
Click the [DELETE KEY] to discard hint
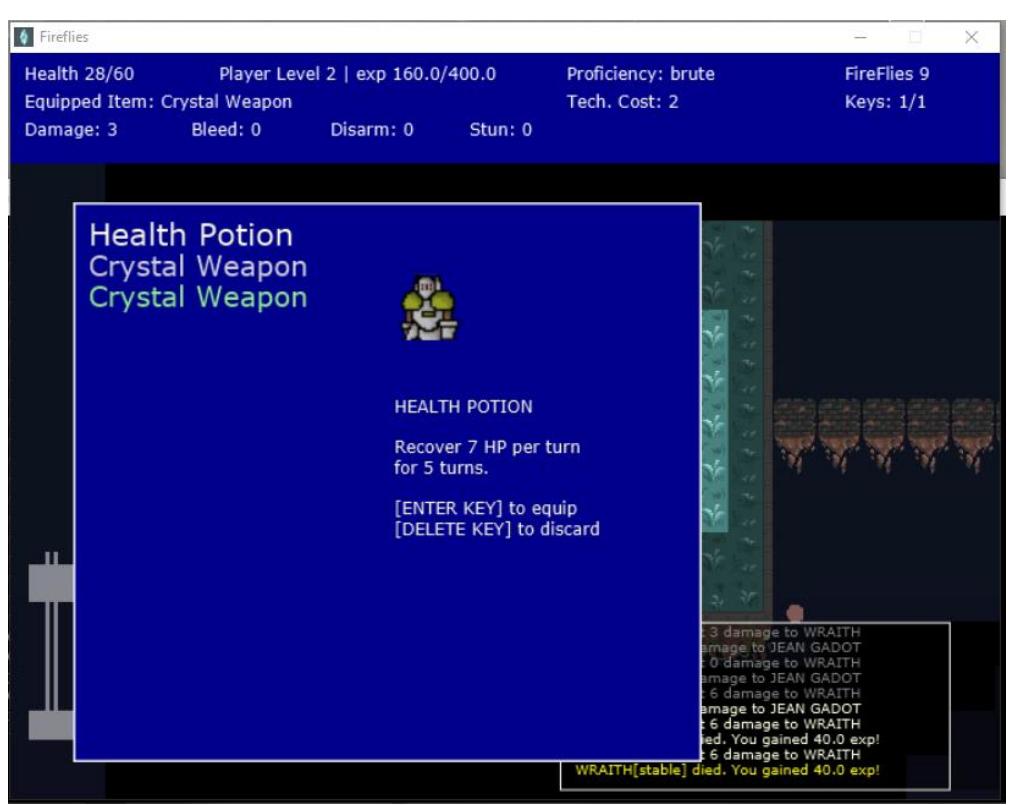pos(497,529)
